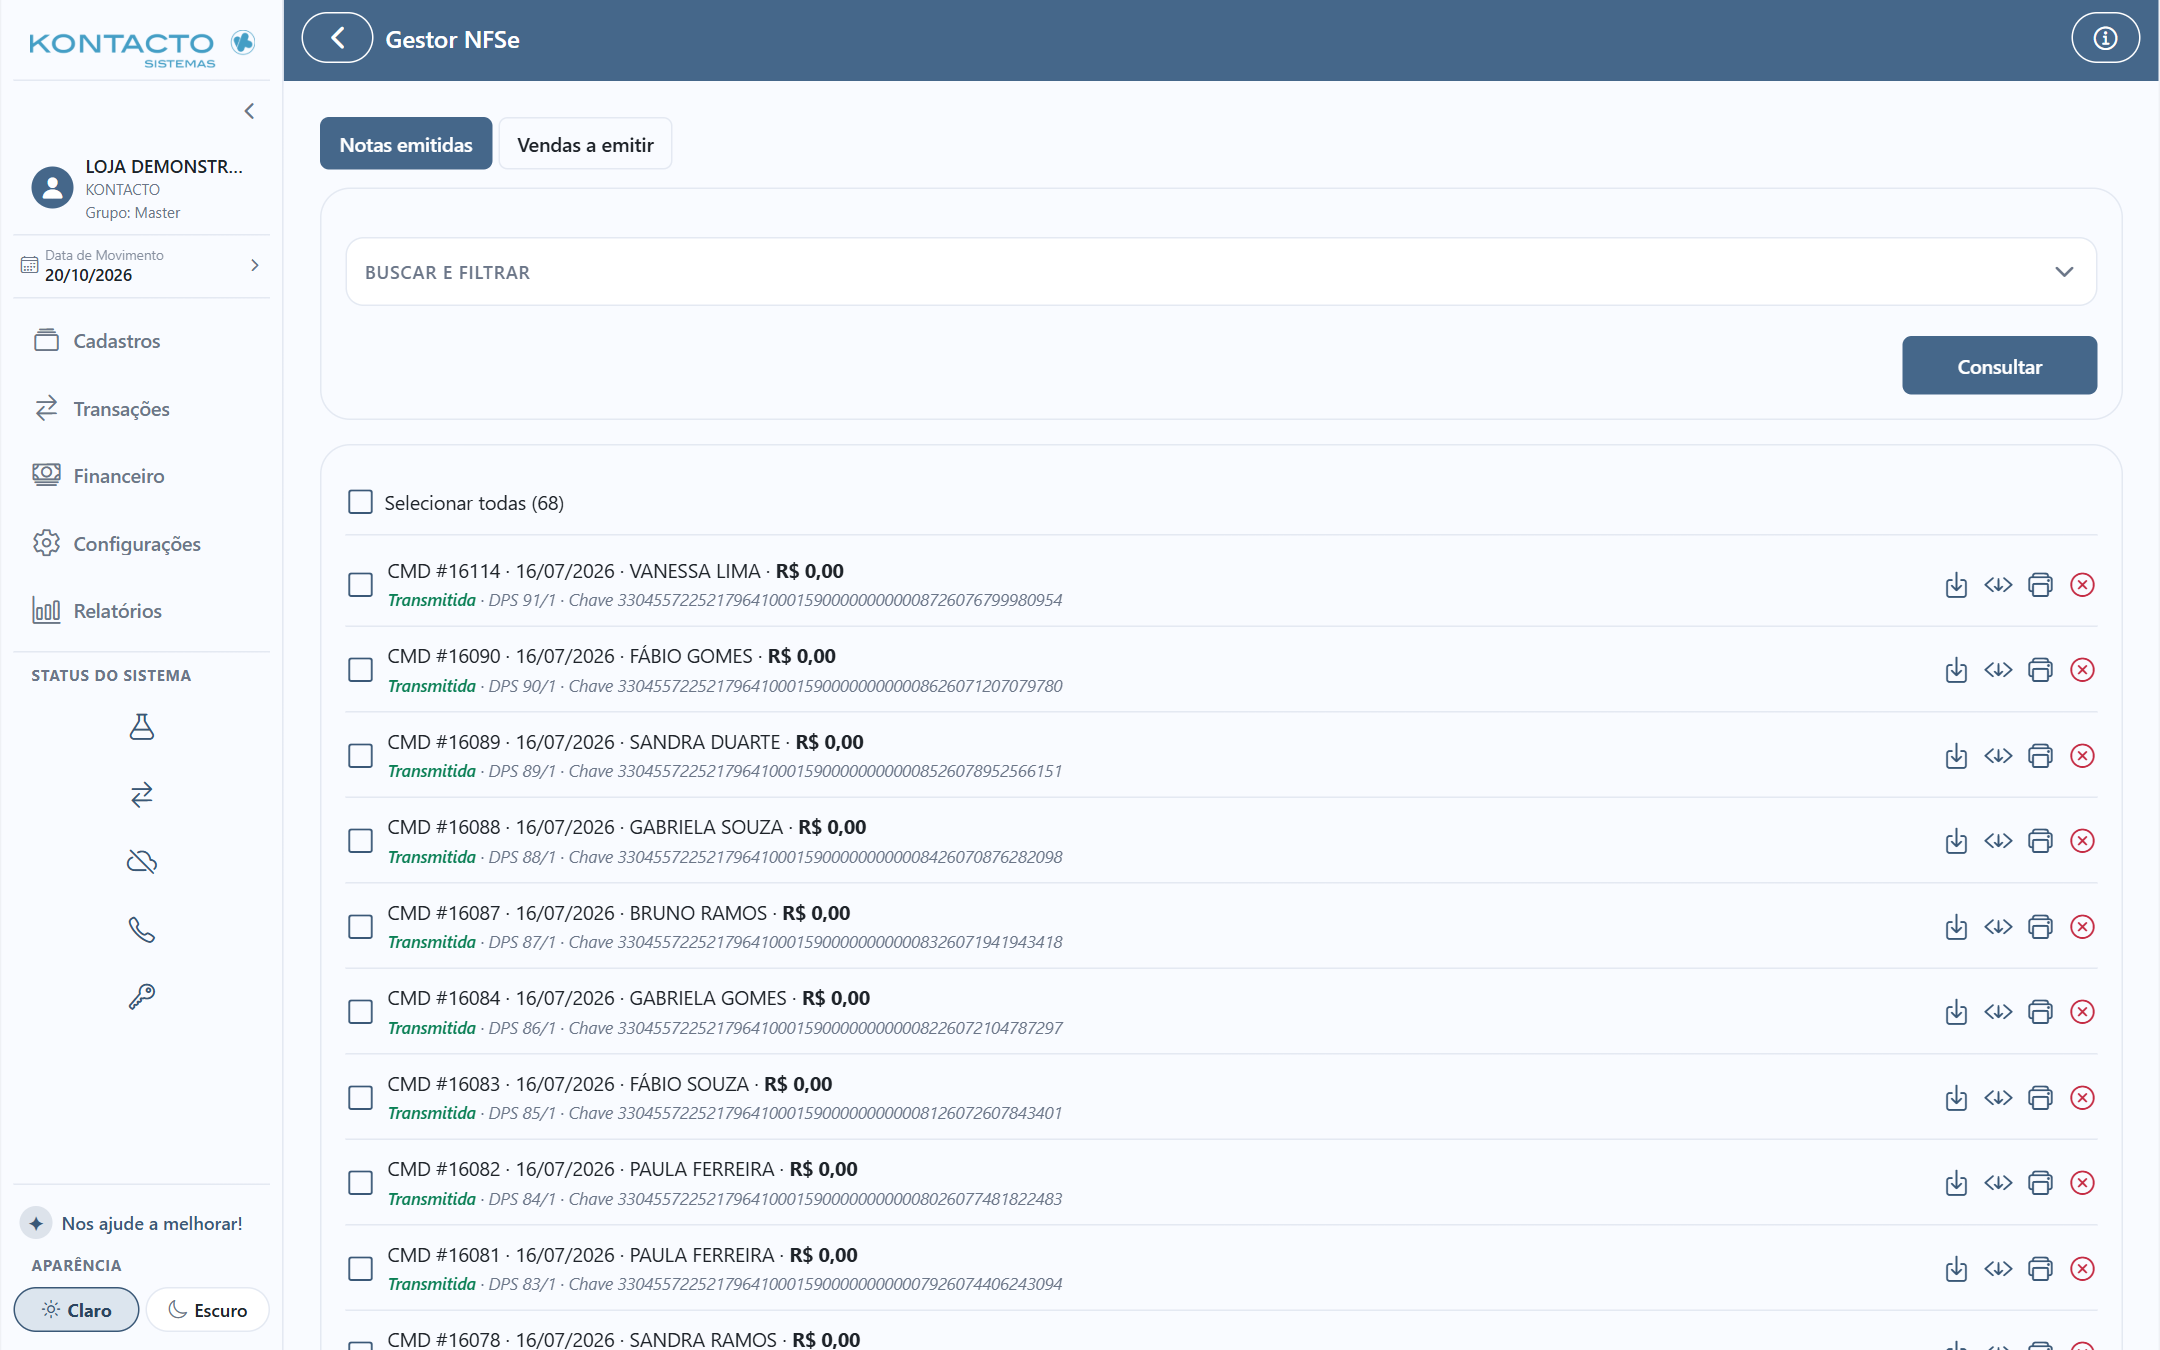This screenshot has width=2160, height=1350.
Task: Switch to Vendas a emitir tab
Action: (x=585, y=144)
